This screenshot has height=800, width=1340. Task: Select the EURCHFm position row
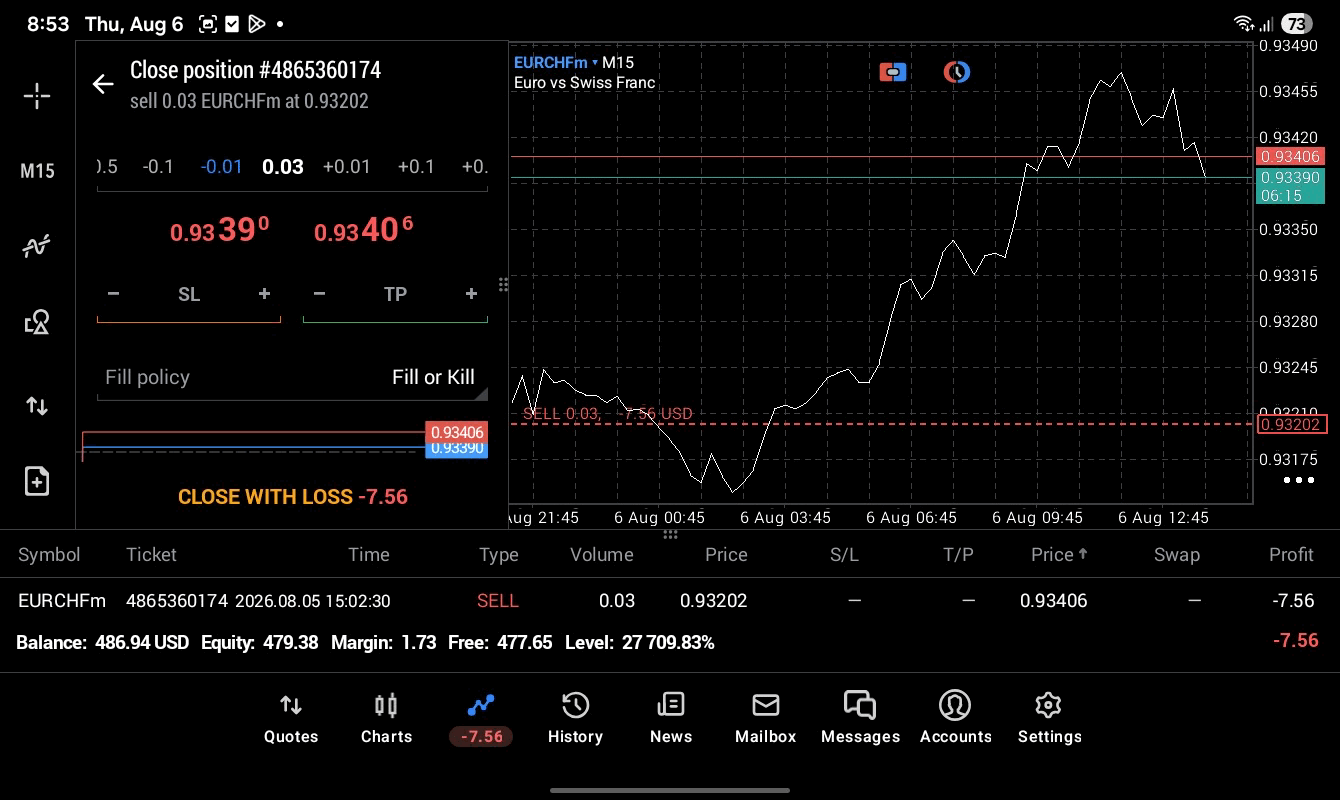tap(670, 601)
